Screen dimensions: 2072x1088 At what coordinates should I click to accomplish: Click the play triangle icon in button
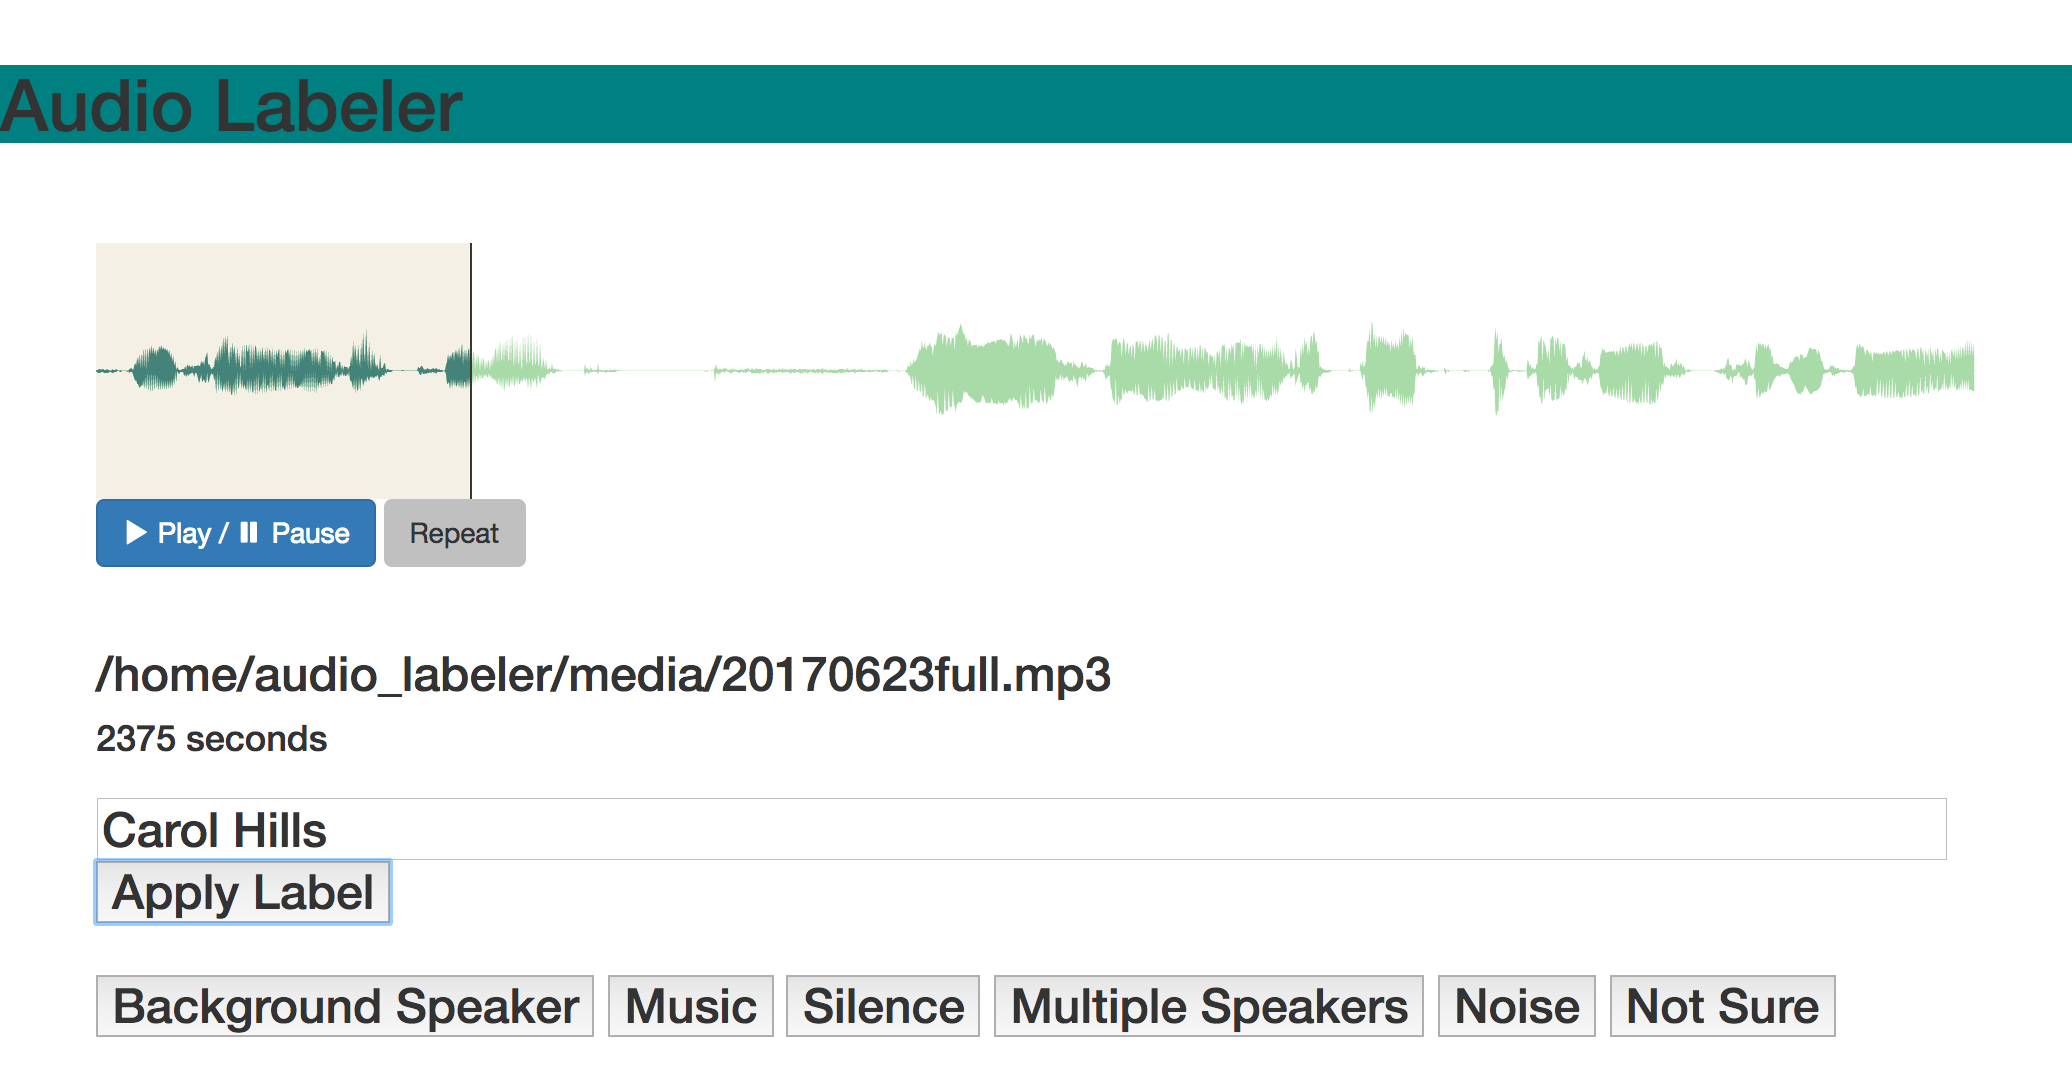coord(136,532)
